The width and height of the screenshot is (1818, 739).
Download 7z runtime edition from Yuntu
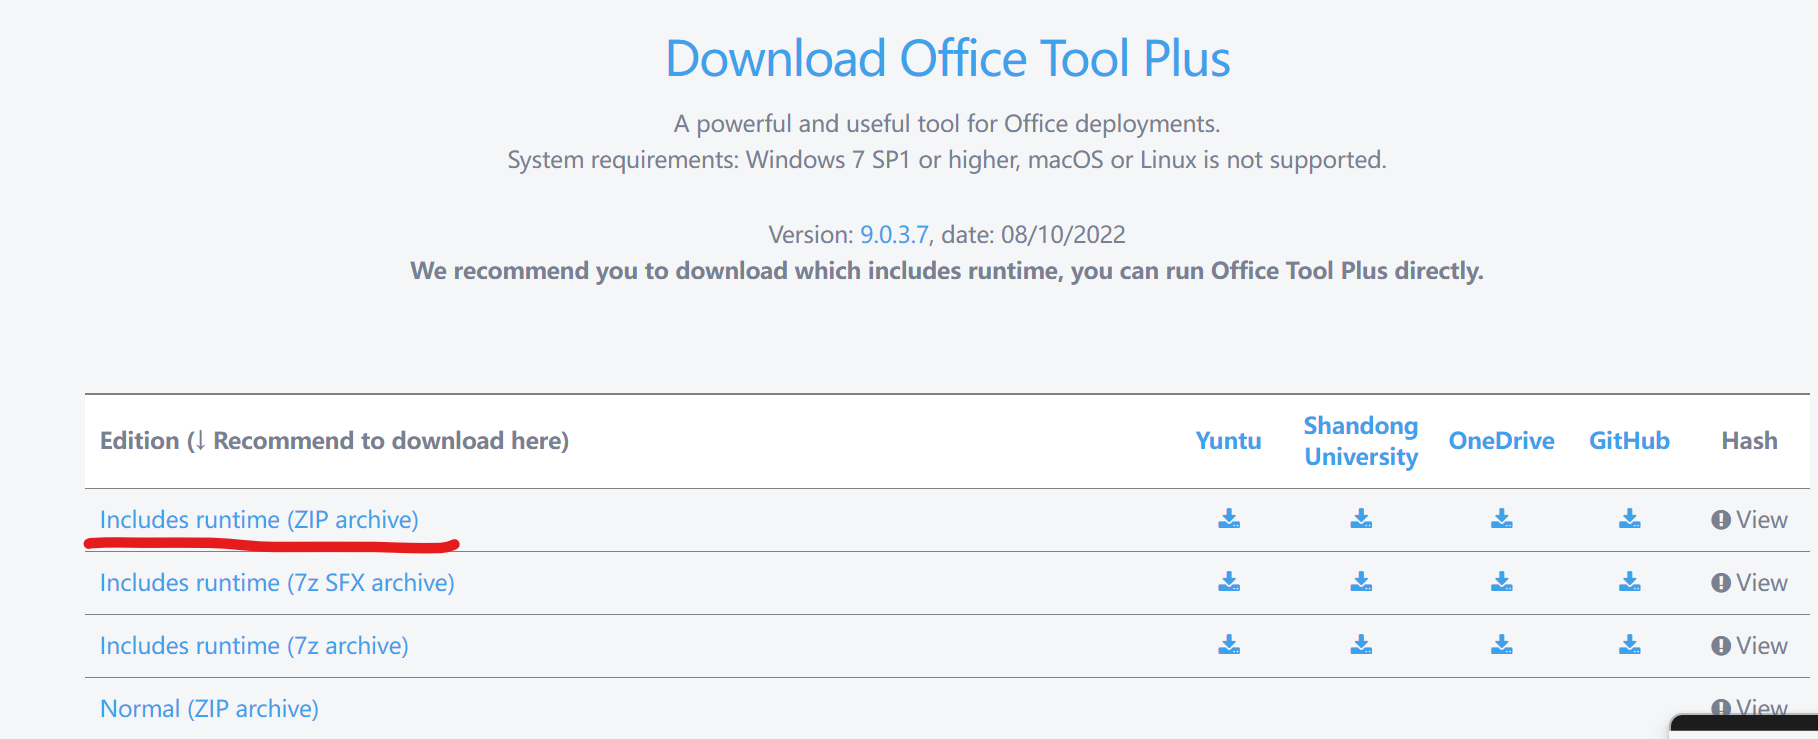1229,645
